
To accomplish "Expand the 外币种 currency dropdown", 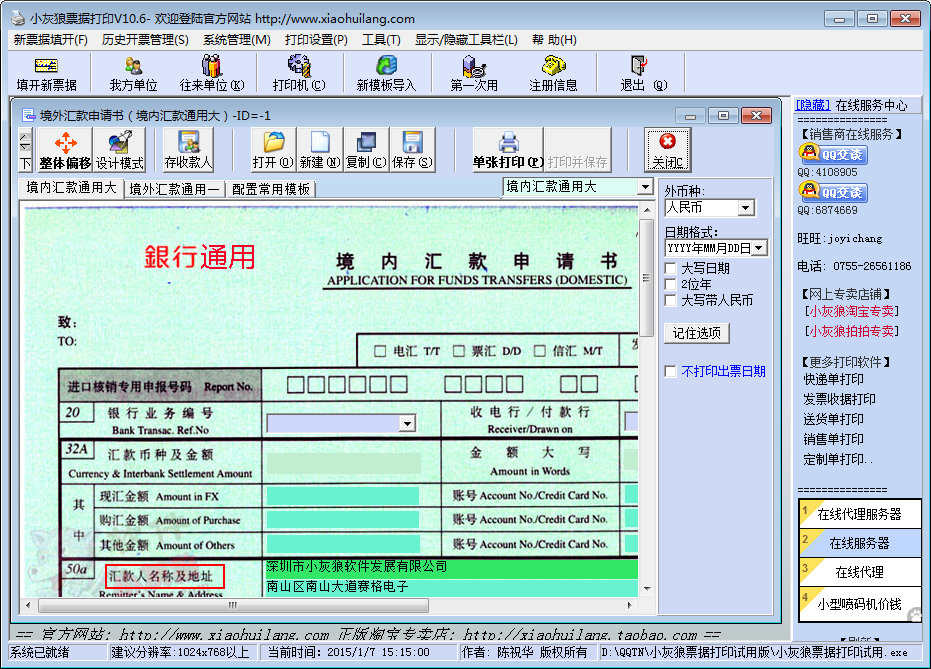I will pos(746,208).
